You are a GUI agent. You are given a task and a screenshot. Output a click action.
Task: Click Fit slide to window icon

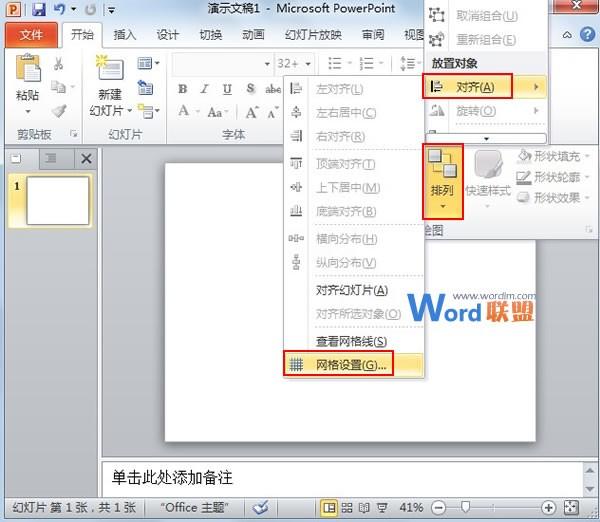point(571,507)
